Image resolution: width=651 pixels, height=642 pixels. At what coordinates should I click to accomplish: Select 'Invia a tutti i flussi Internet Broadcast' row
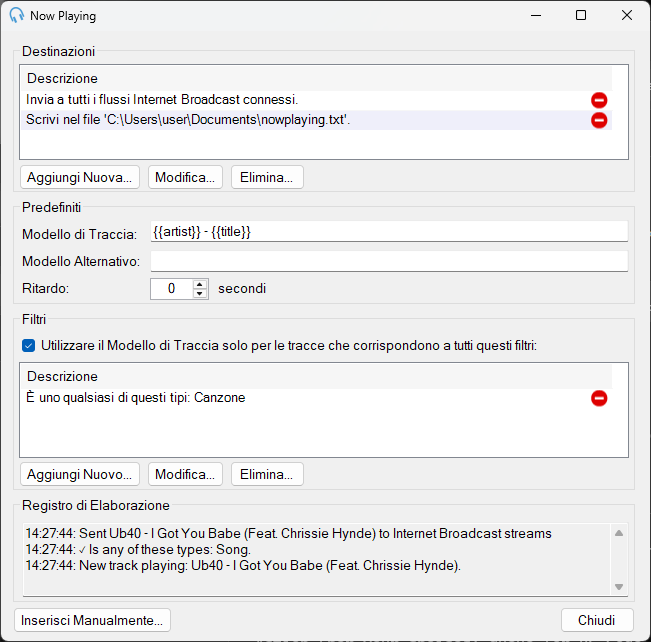(316, 100)
